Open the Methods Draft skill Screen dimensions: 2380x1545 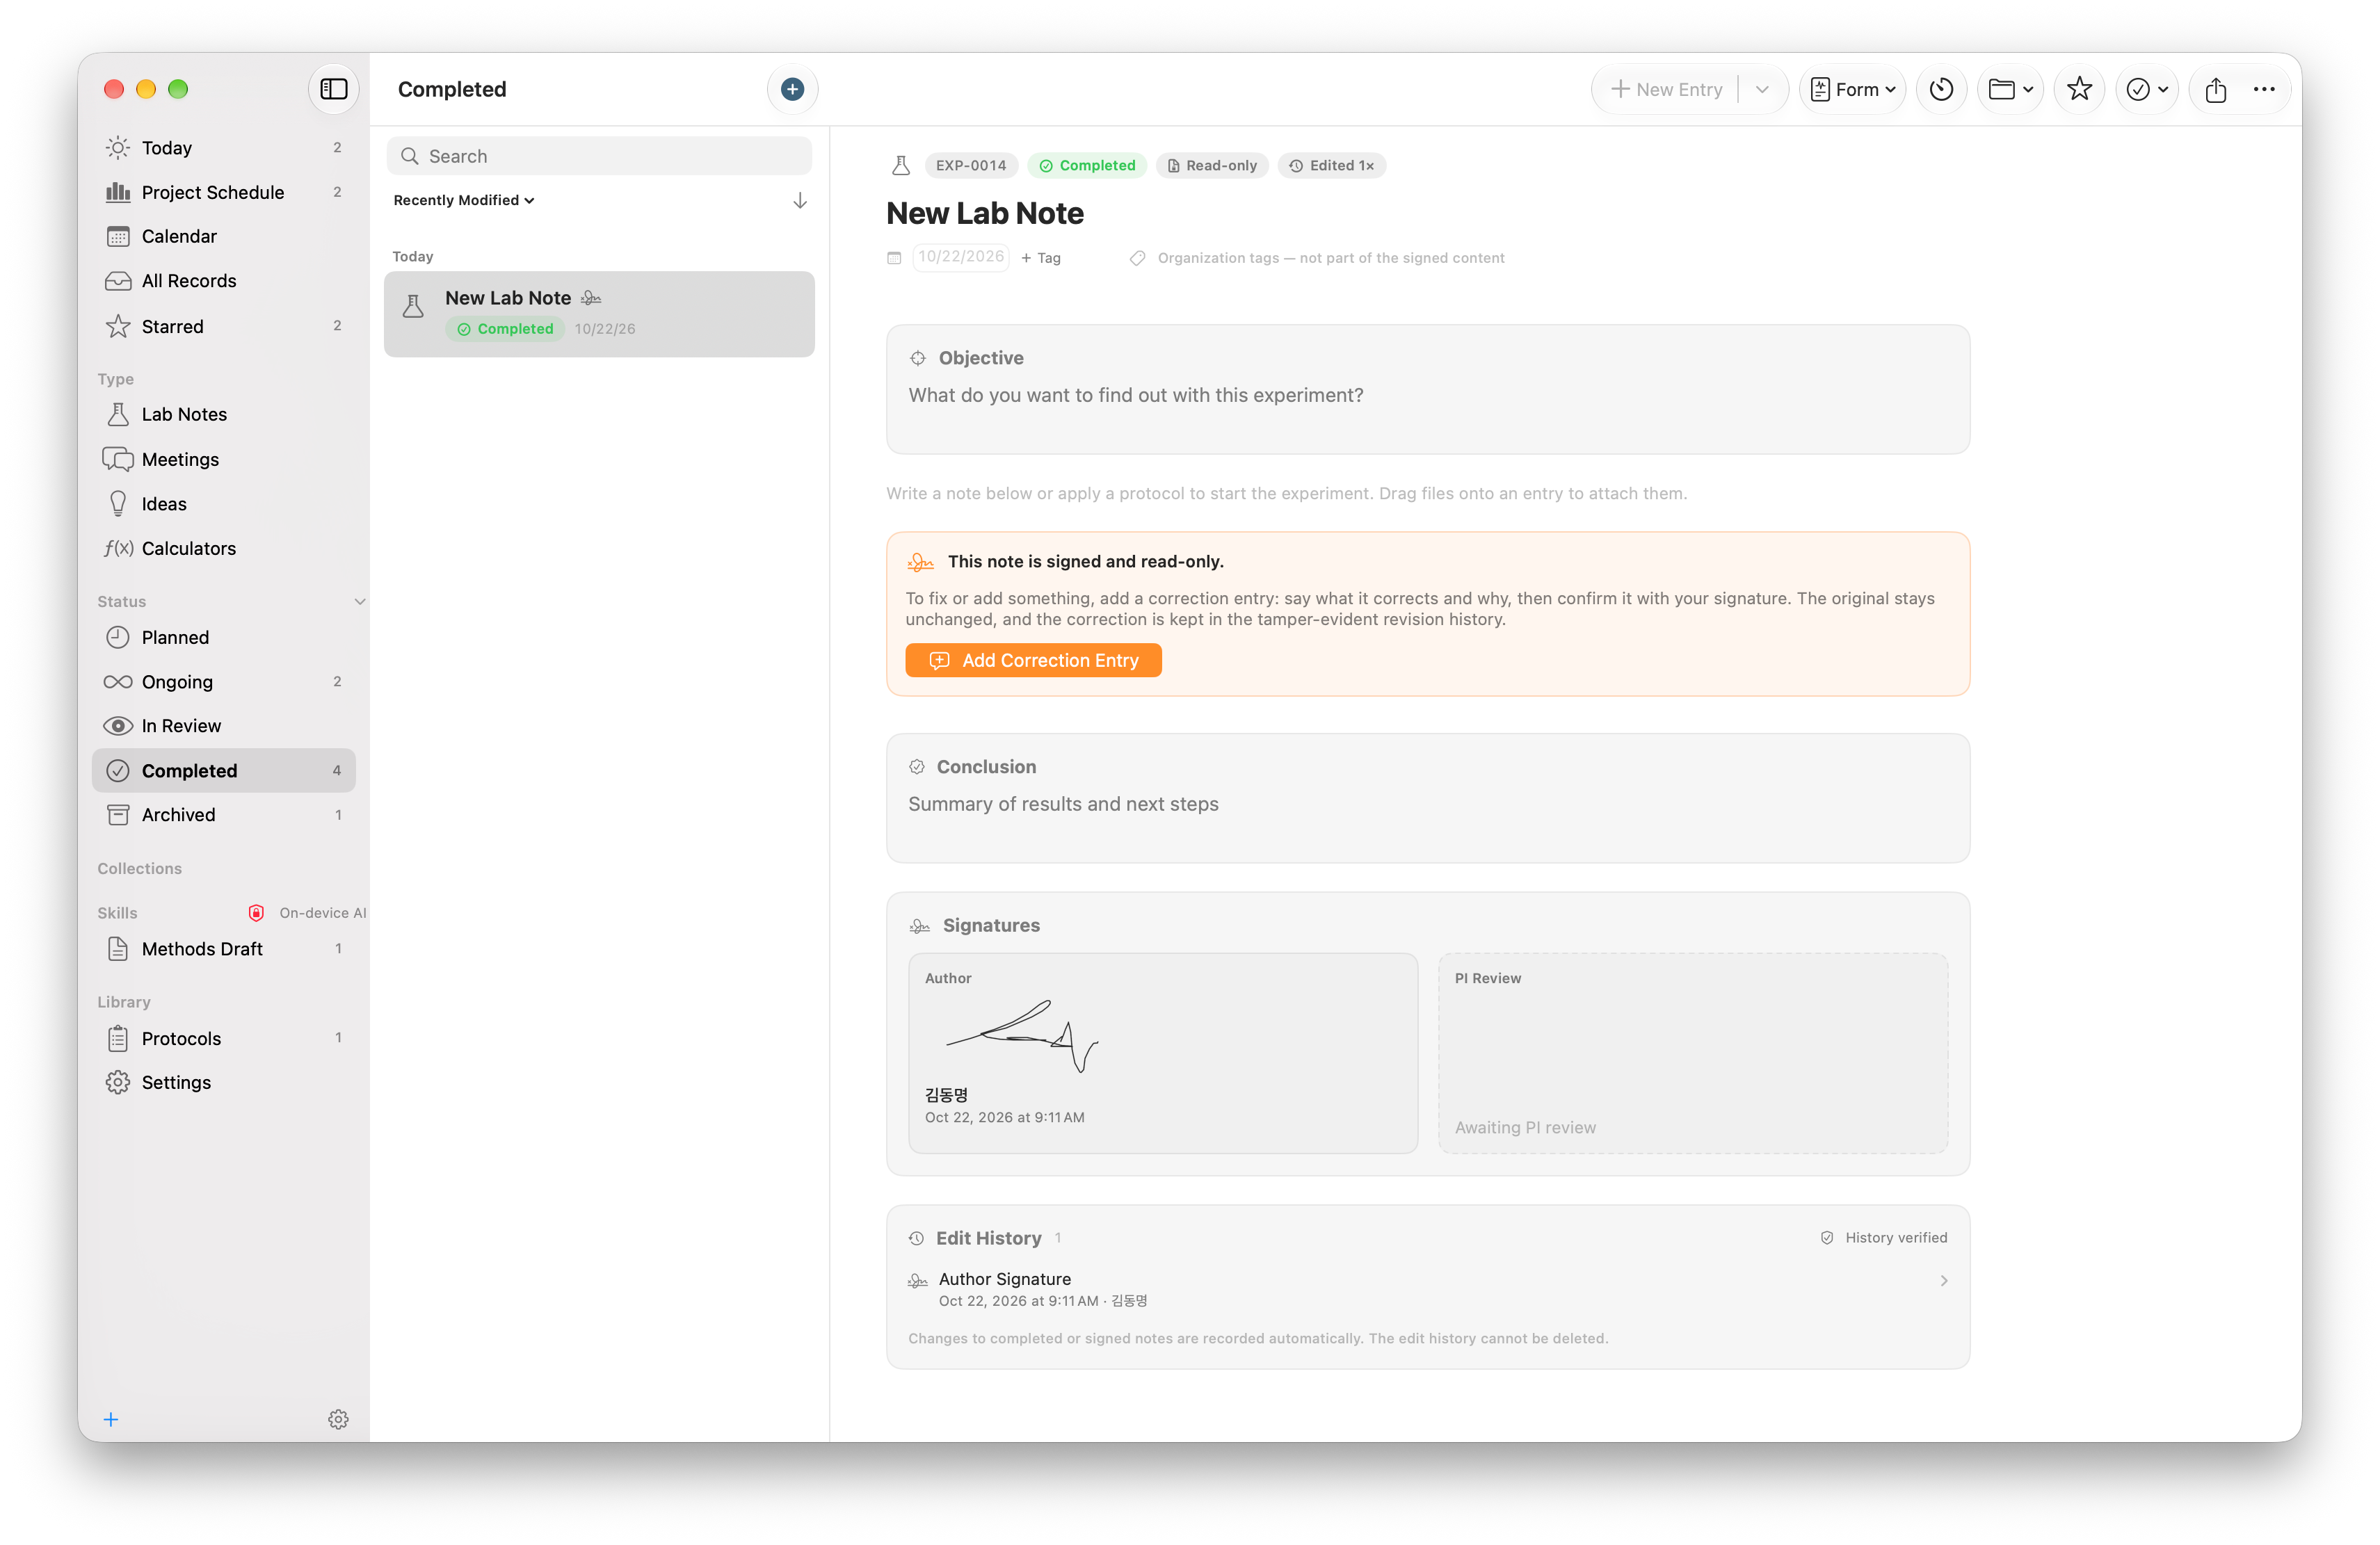pyautogui.click(x=224, y=949)
